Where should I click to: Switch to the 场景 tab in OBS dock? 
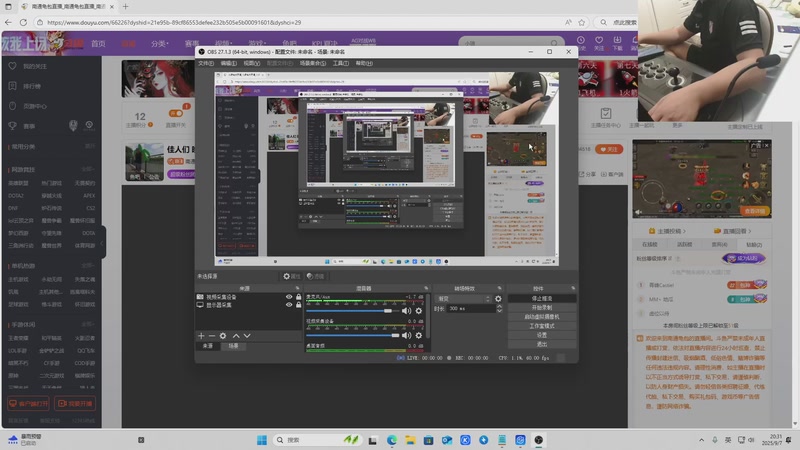point(233,346)
